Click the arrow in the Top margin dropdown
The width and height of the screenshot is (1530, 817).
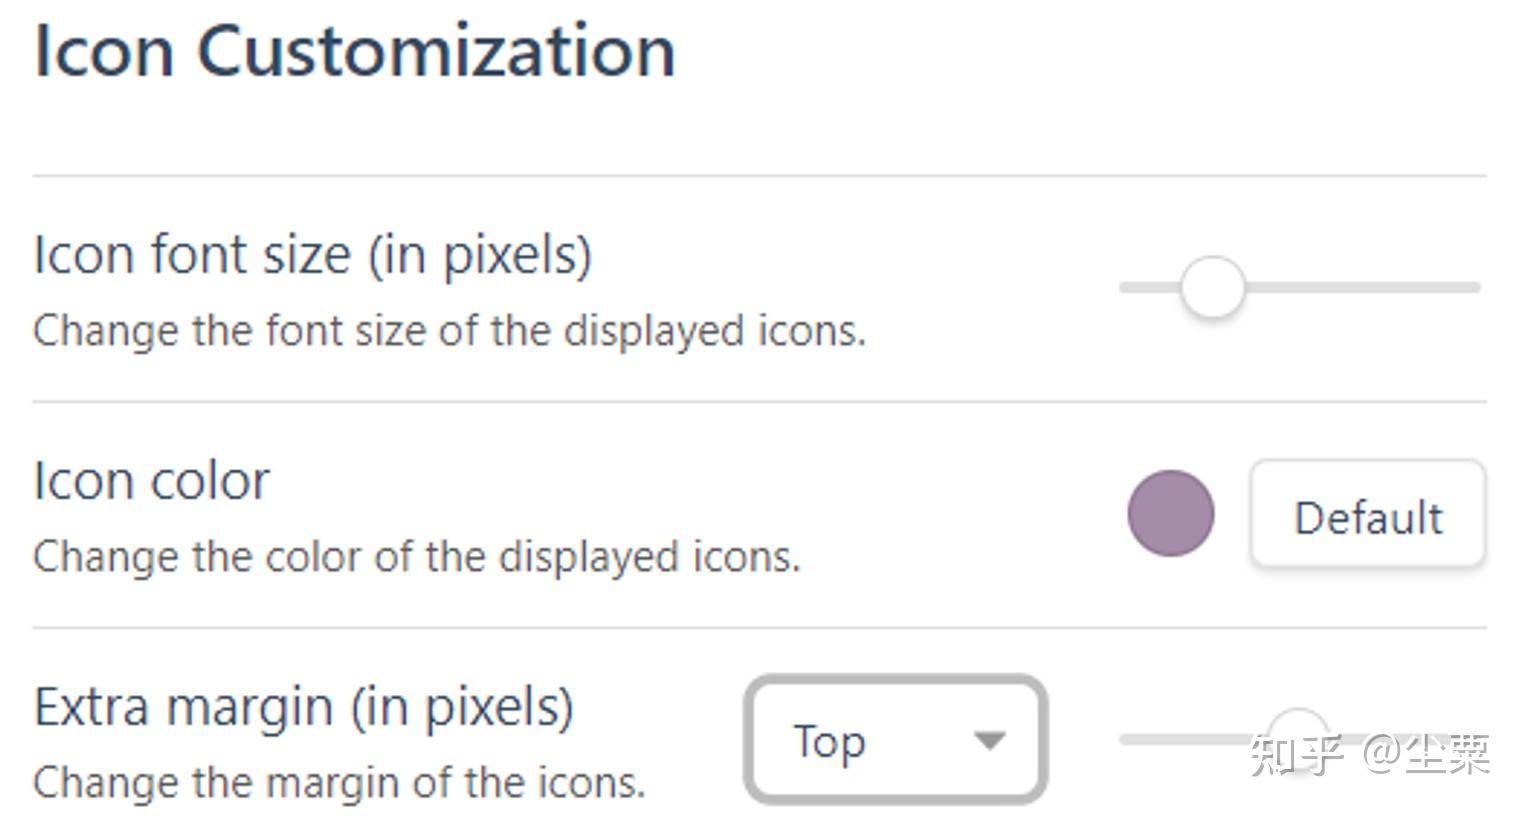[989, 741]
